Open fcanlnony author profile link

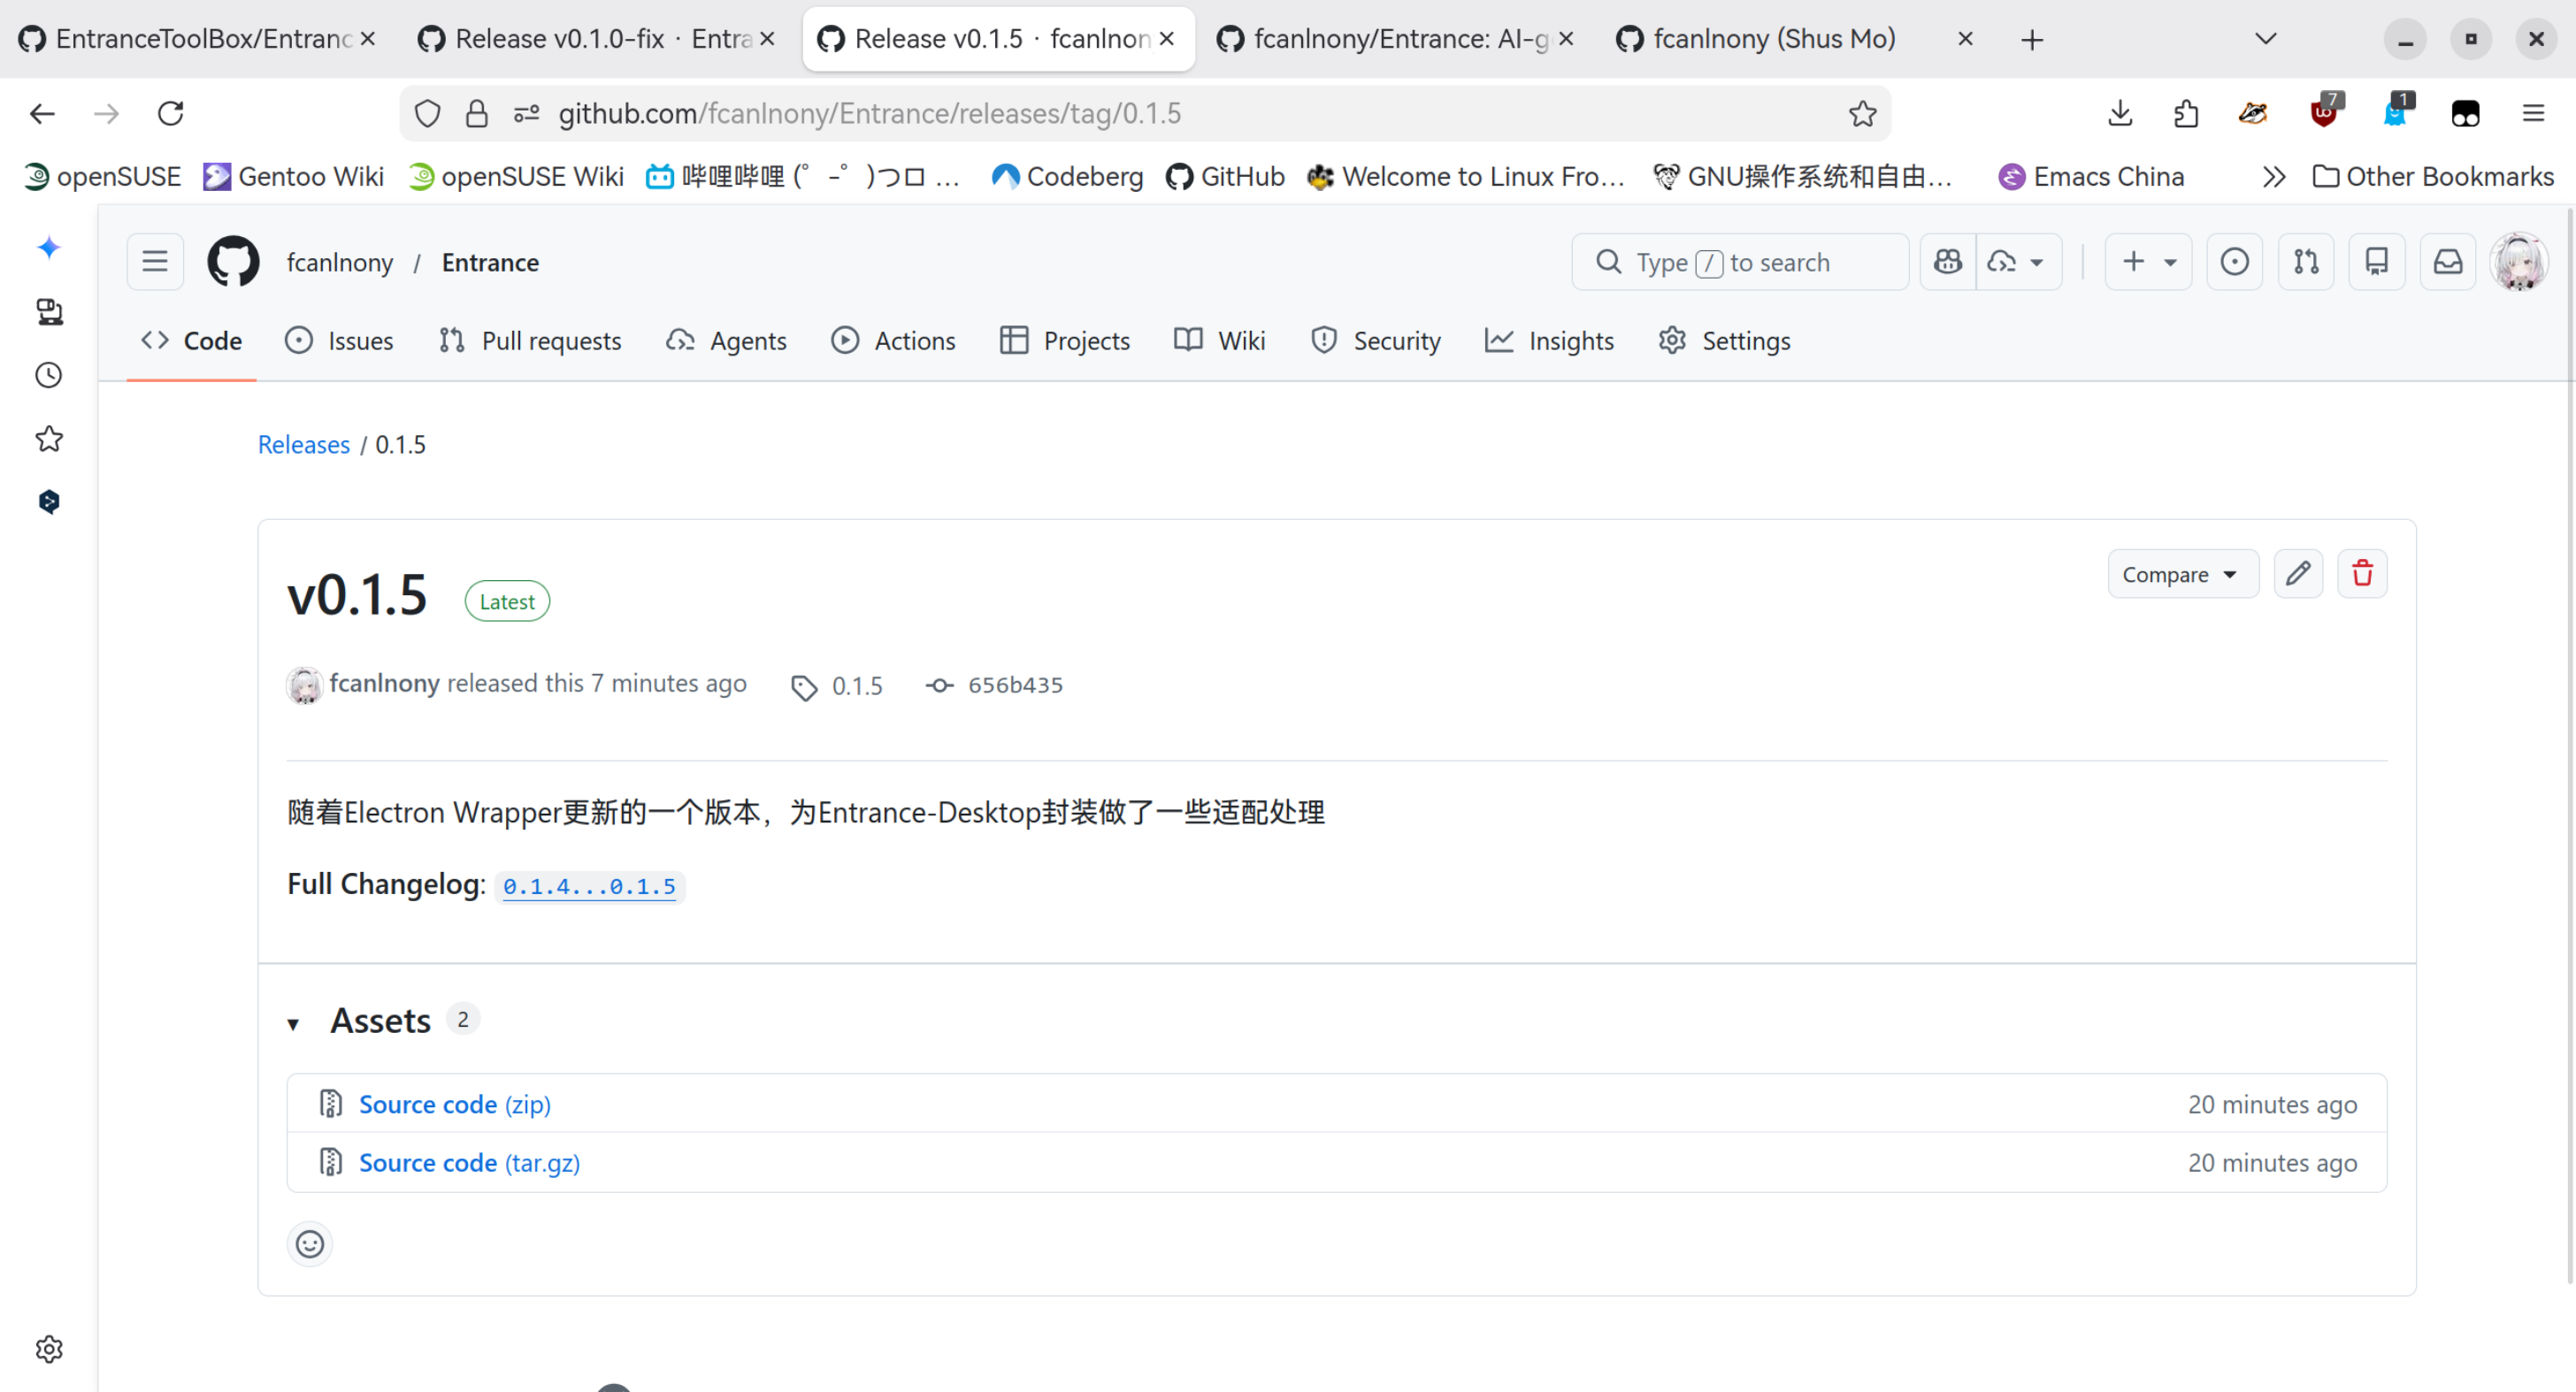click(384, 683)
